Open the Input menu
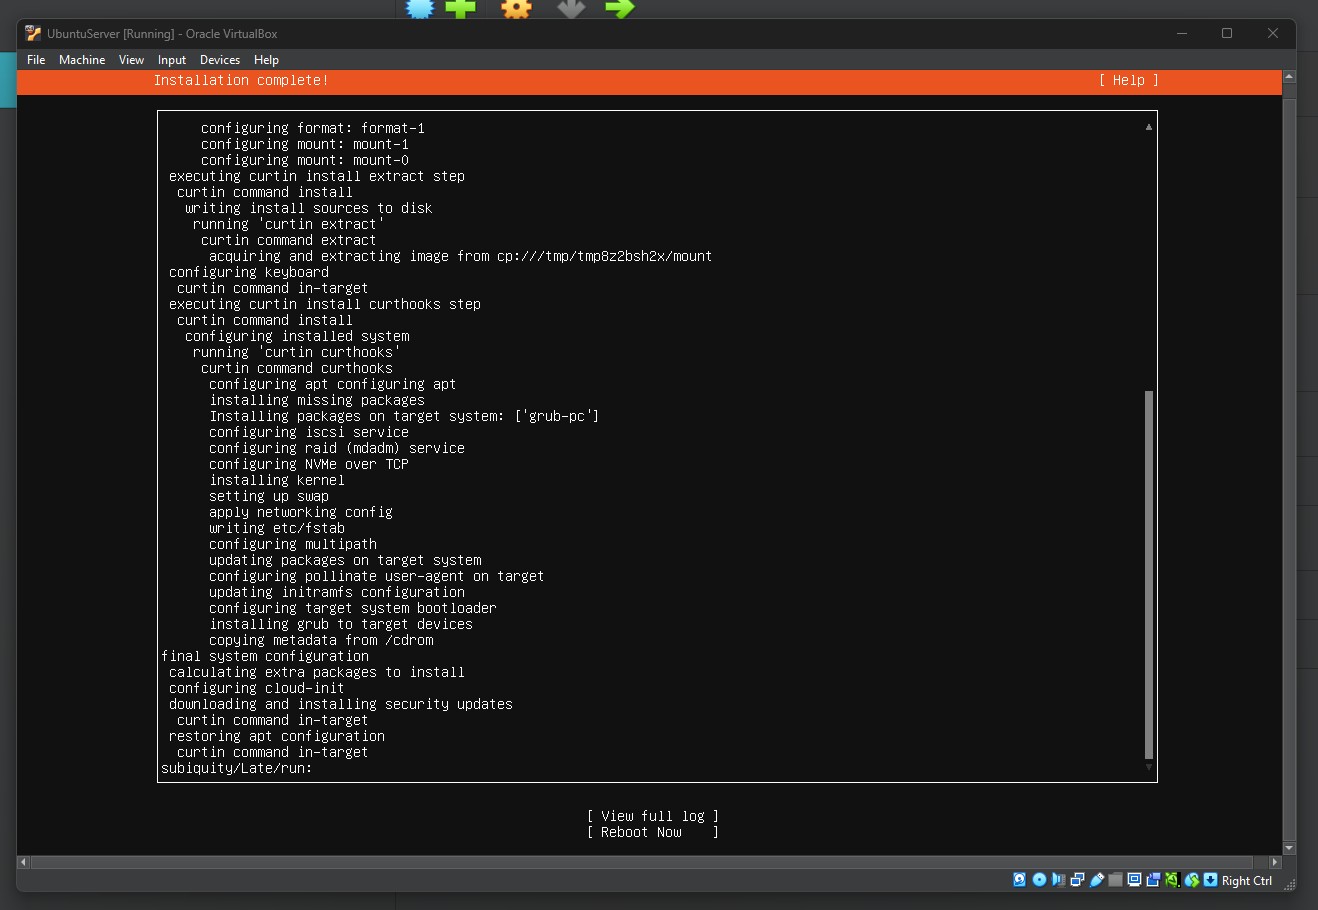This screenshot has width=1318, height=910. [x=172, y=60]
